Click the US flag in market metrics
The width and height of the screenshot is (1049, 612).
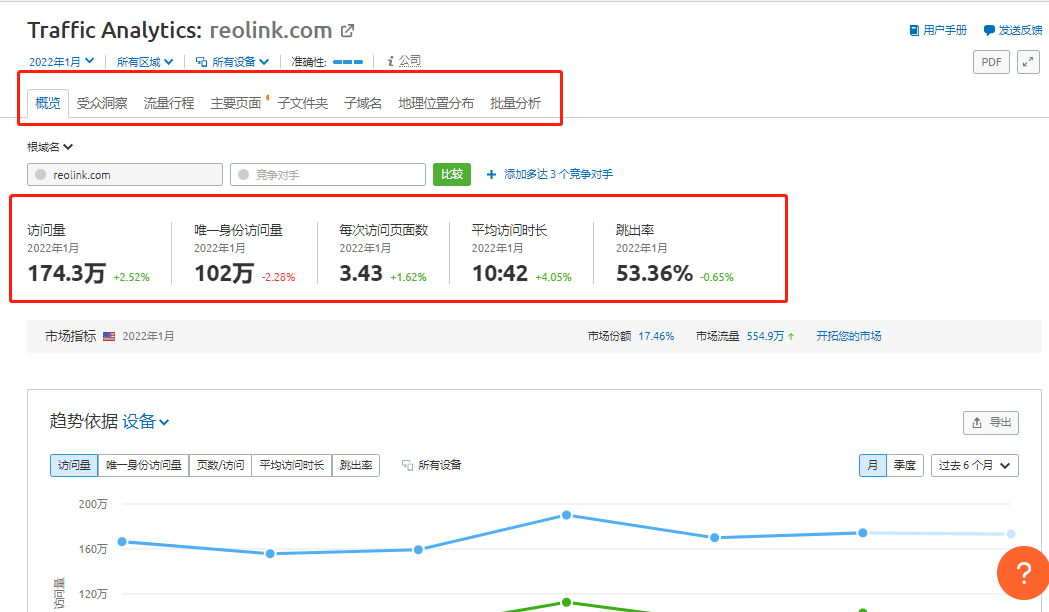109,336
